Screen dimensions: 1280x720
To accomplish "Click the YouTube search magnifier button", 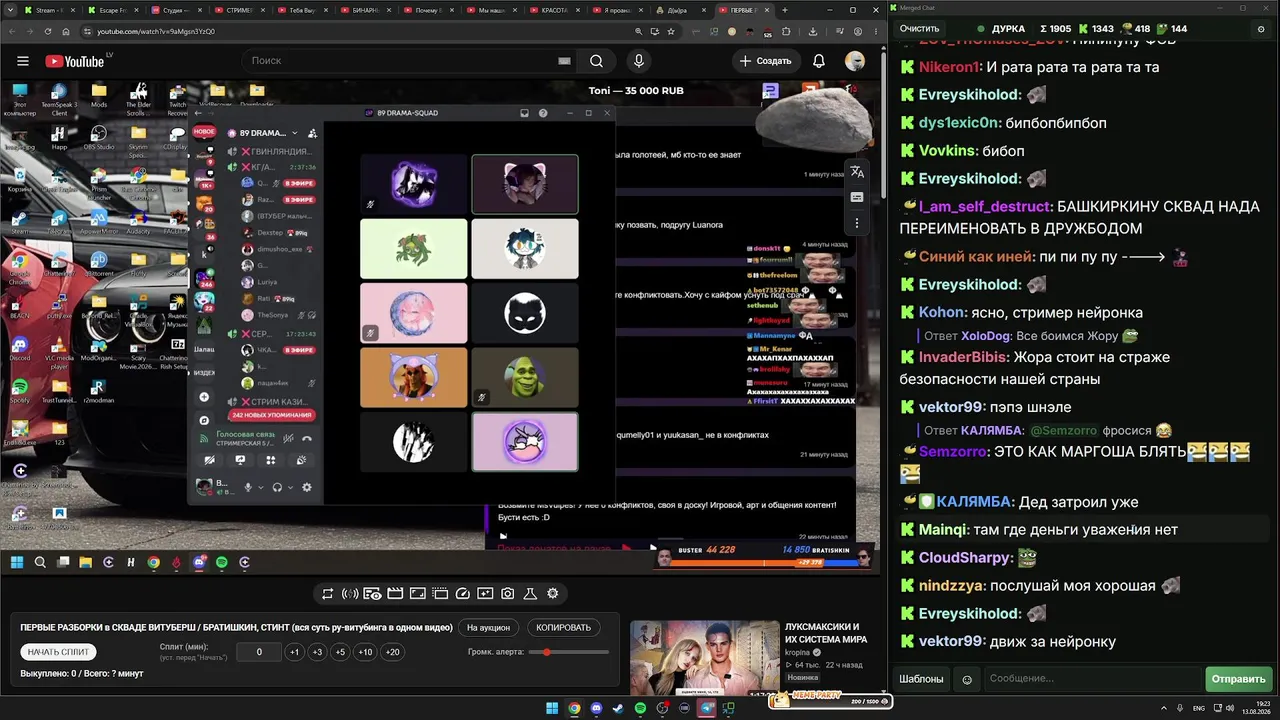I will click(596, 61).
